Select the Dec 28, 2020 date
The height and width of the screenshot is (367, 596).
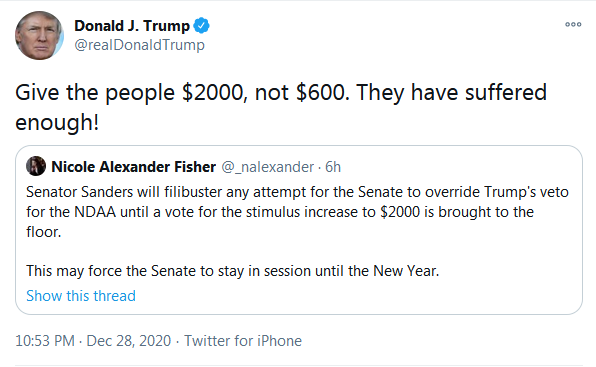click(x=129, y=341)
